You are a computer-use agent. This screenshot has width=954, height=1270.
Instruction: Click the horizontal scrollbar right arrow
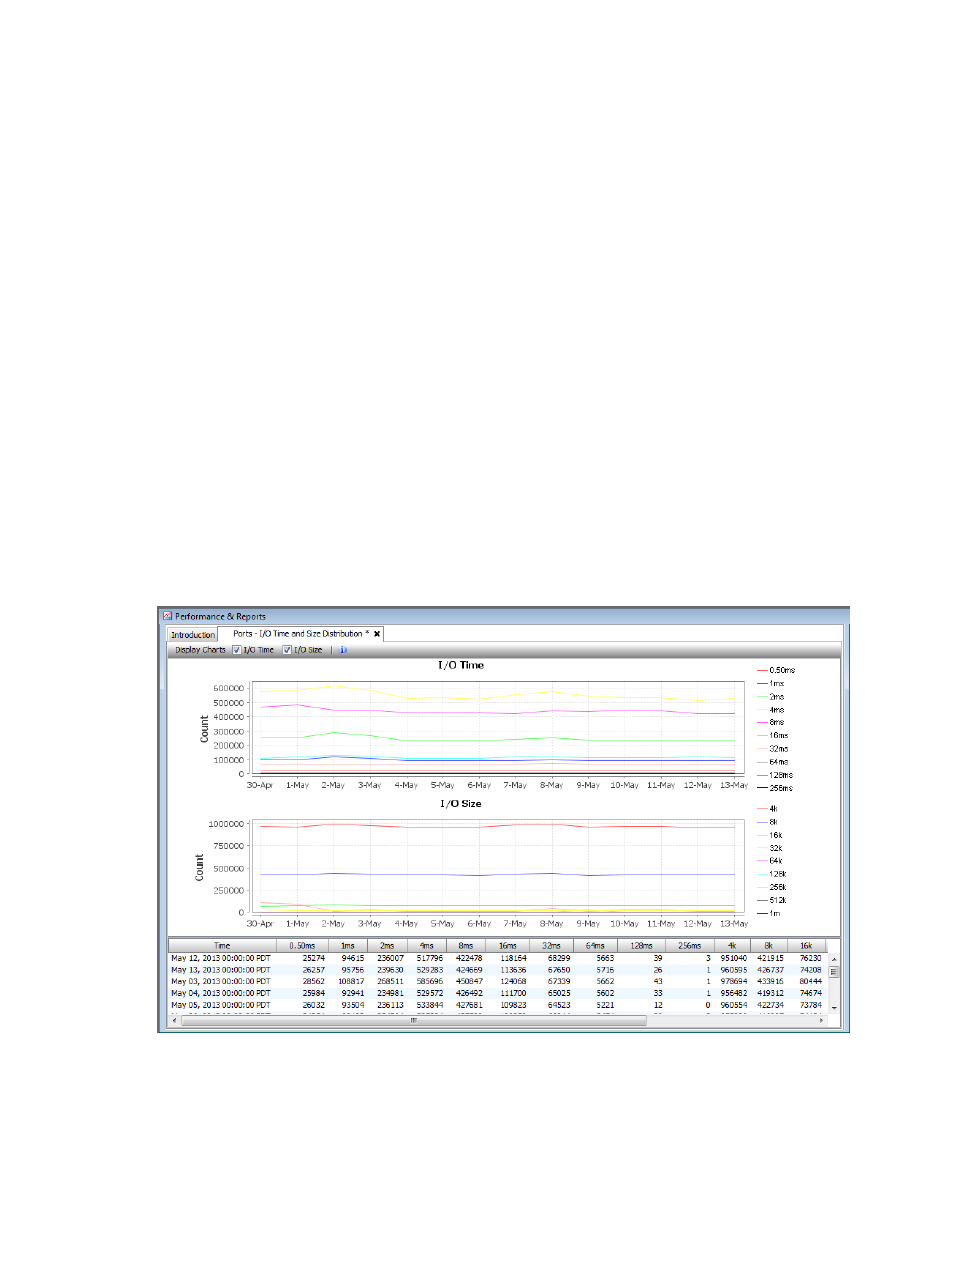tap(822, 1020)
